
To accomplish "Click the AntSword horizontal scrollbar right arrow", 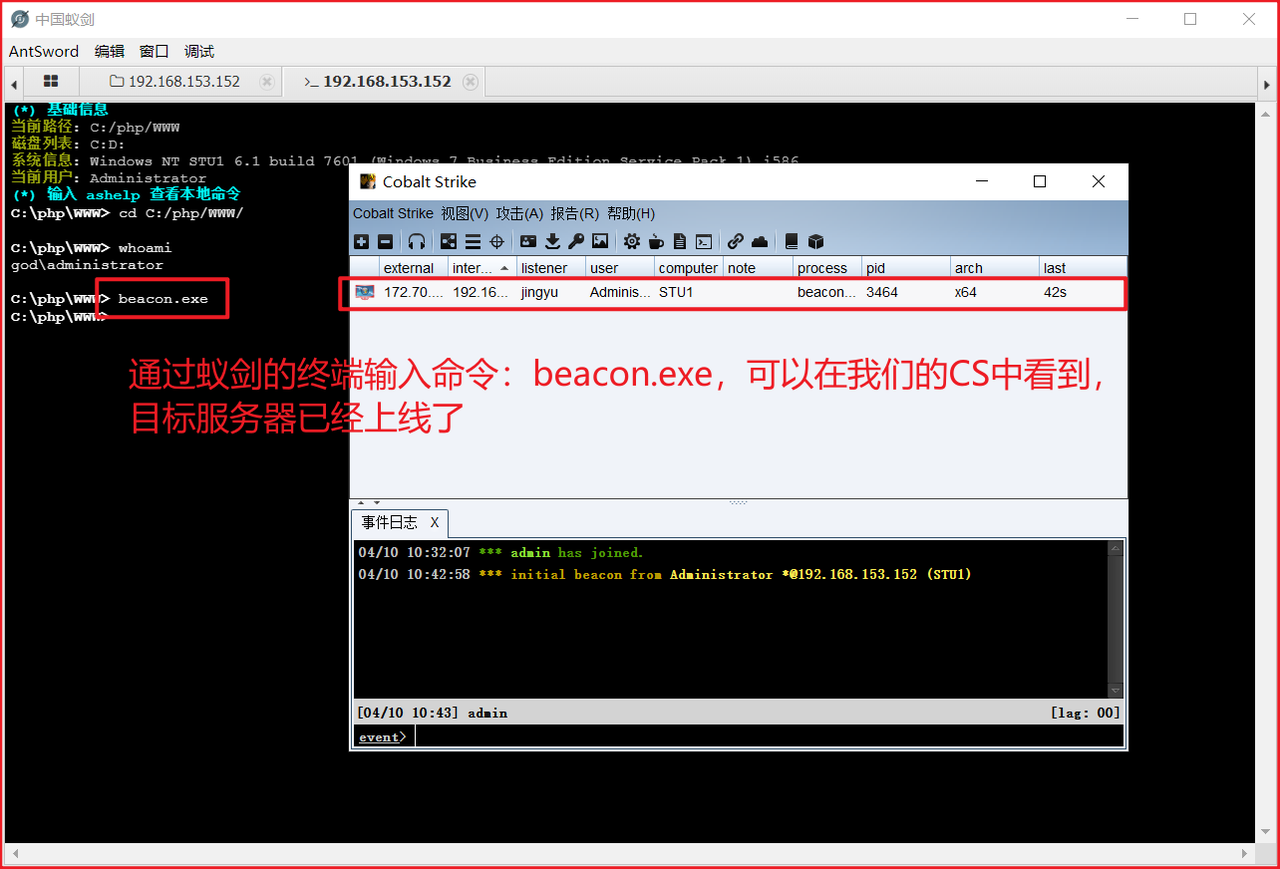I will 1246,855.
